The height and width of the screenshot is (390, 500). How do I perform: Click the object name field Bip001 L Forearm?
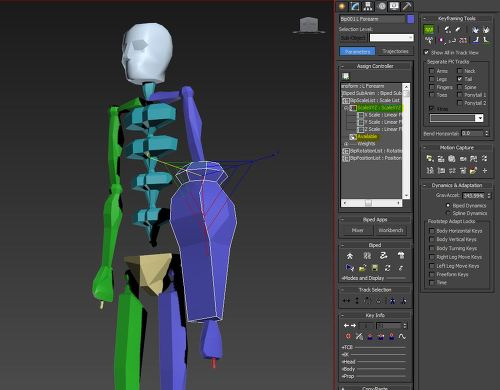[372, 19]
